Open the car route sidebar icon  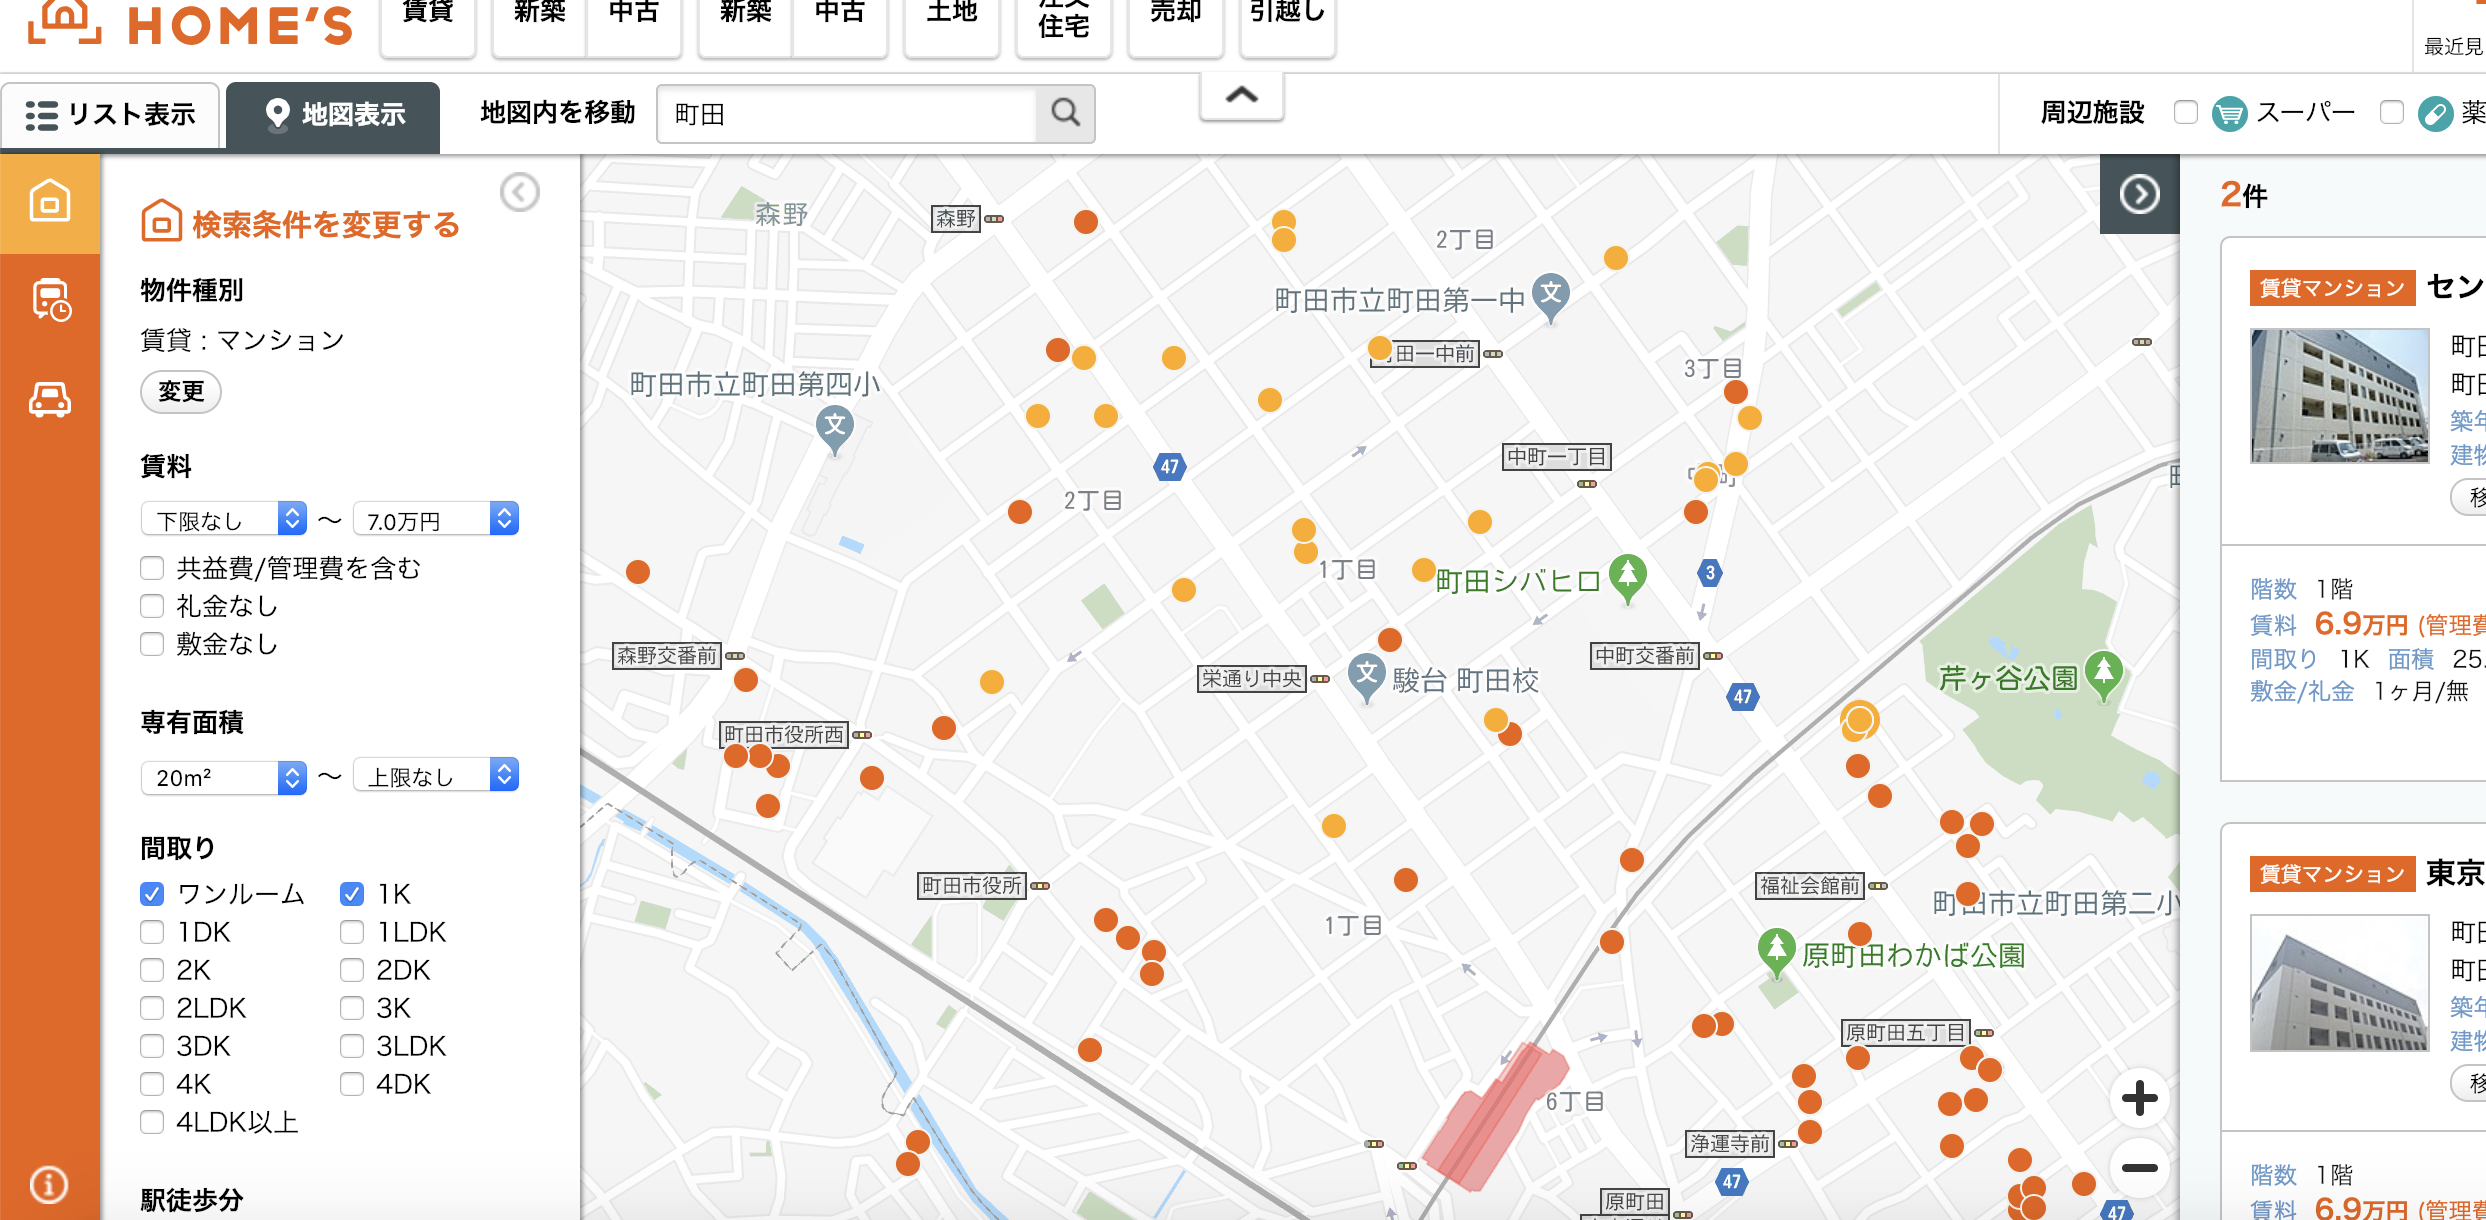point(50,400)
